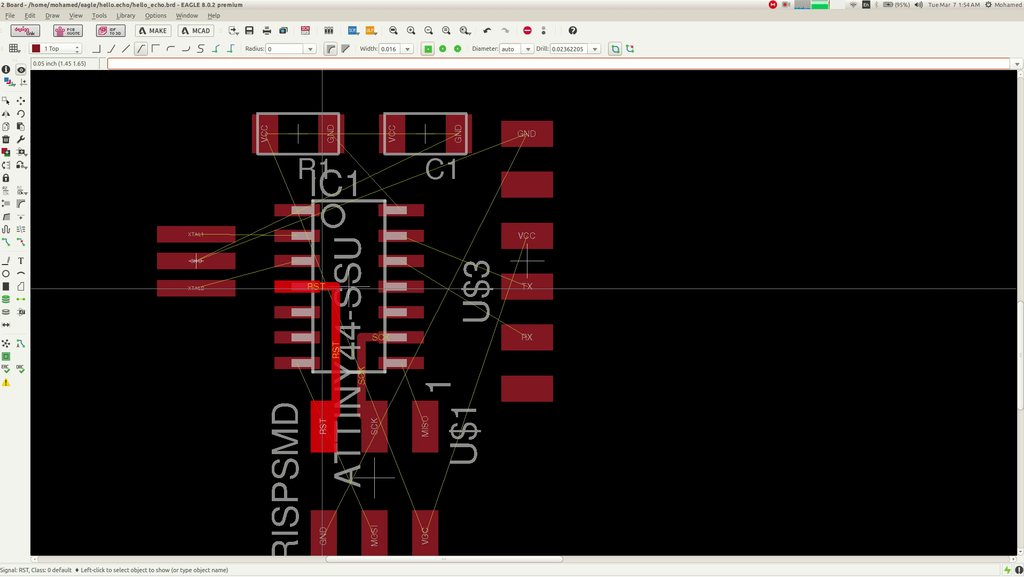
Task: Open the Draw menu
Action: [x=52, y=15]
